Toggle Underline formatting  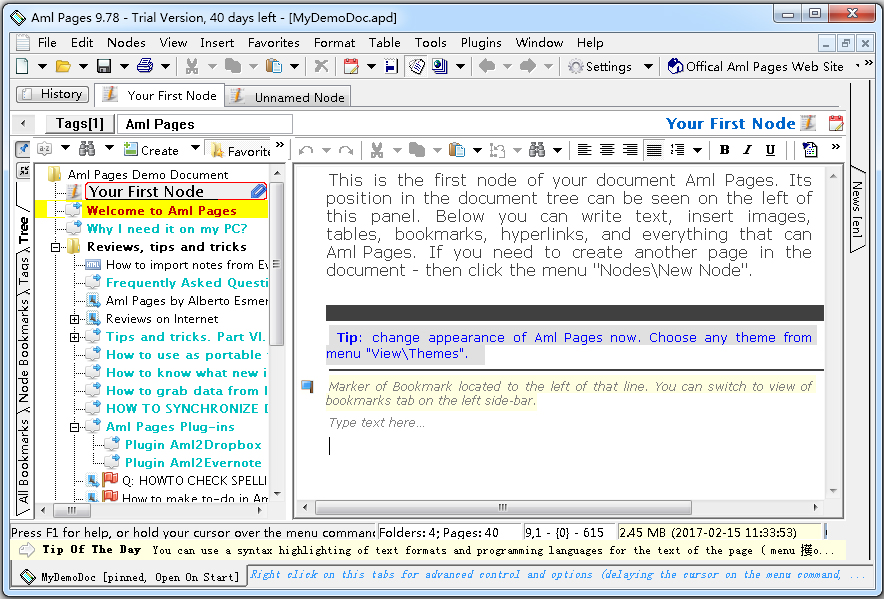[770, 150]
